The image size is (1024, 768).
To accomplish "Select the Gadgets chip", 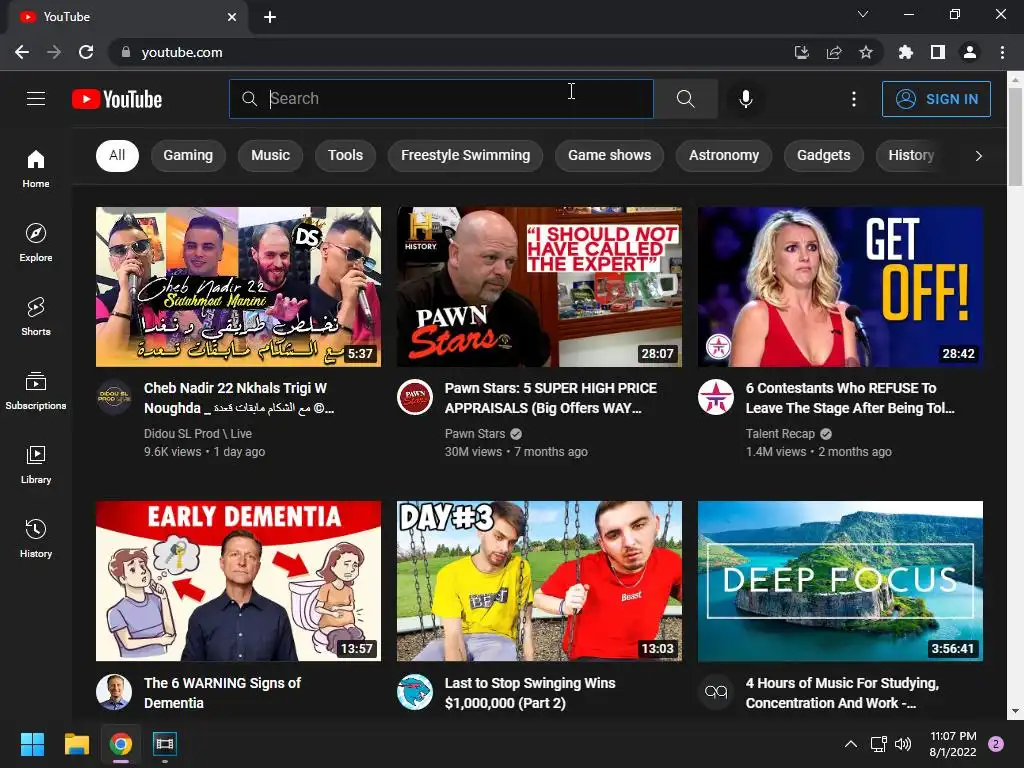I will (x=824, y=155).
